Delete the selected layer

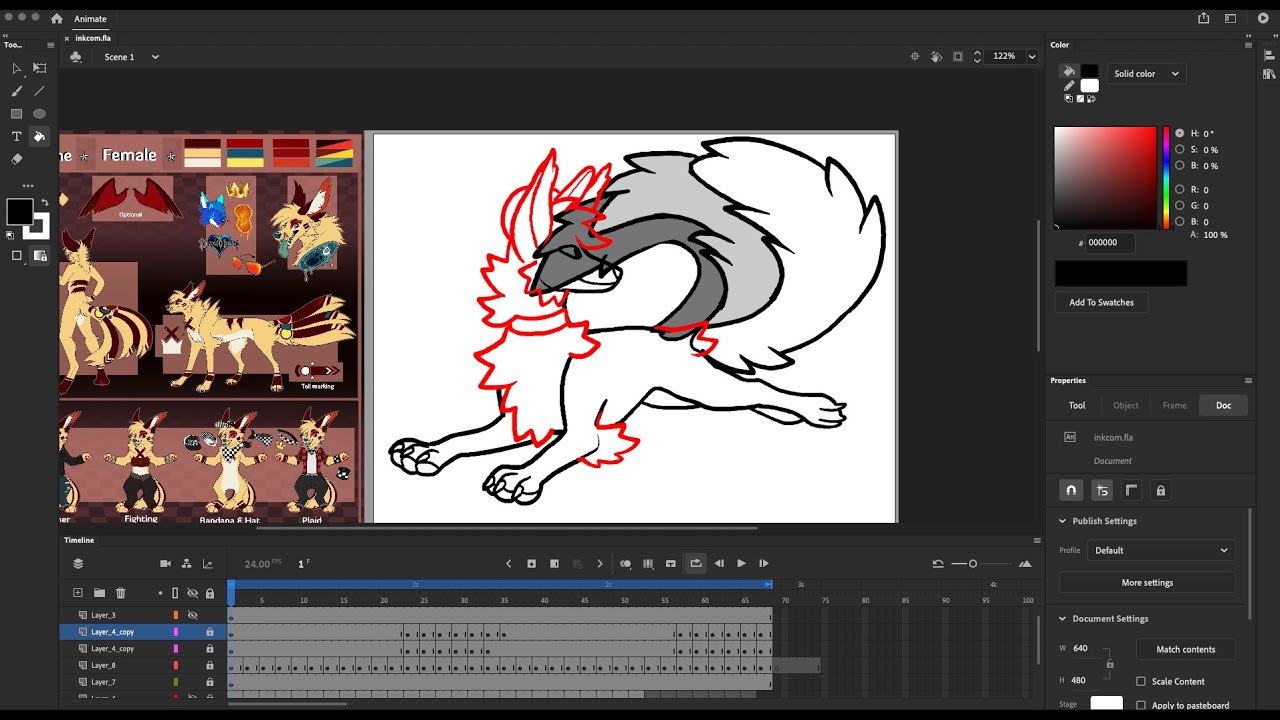(121, 593)
